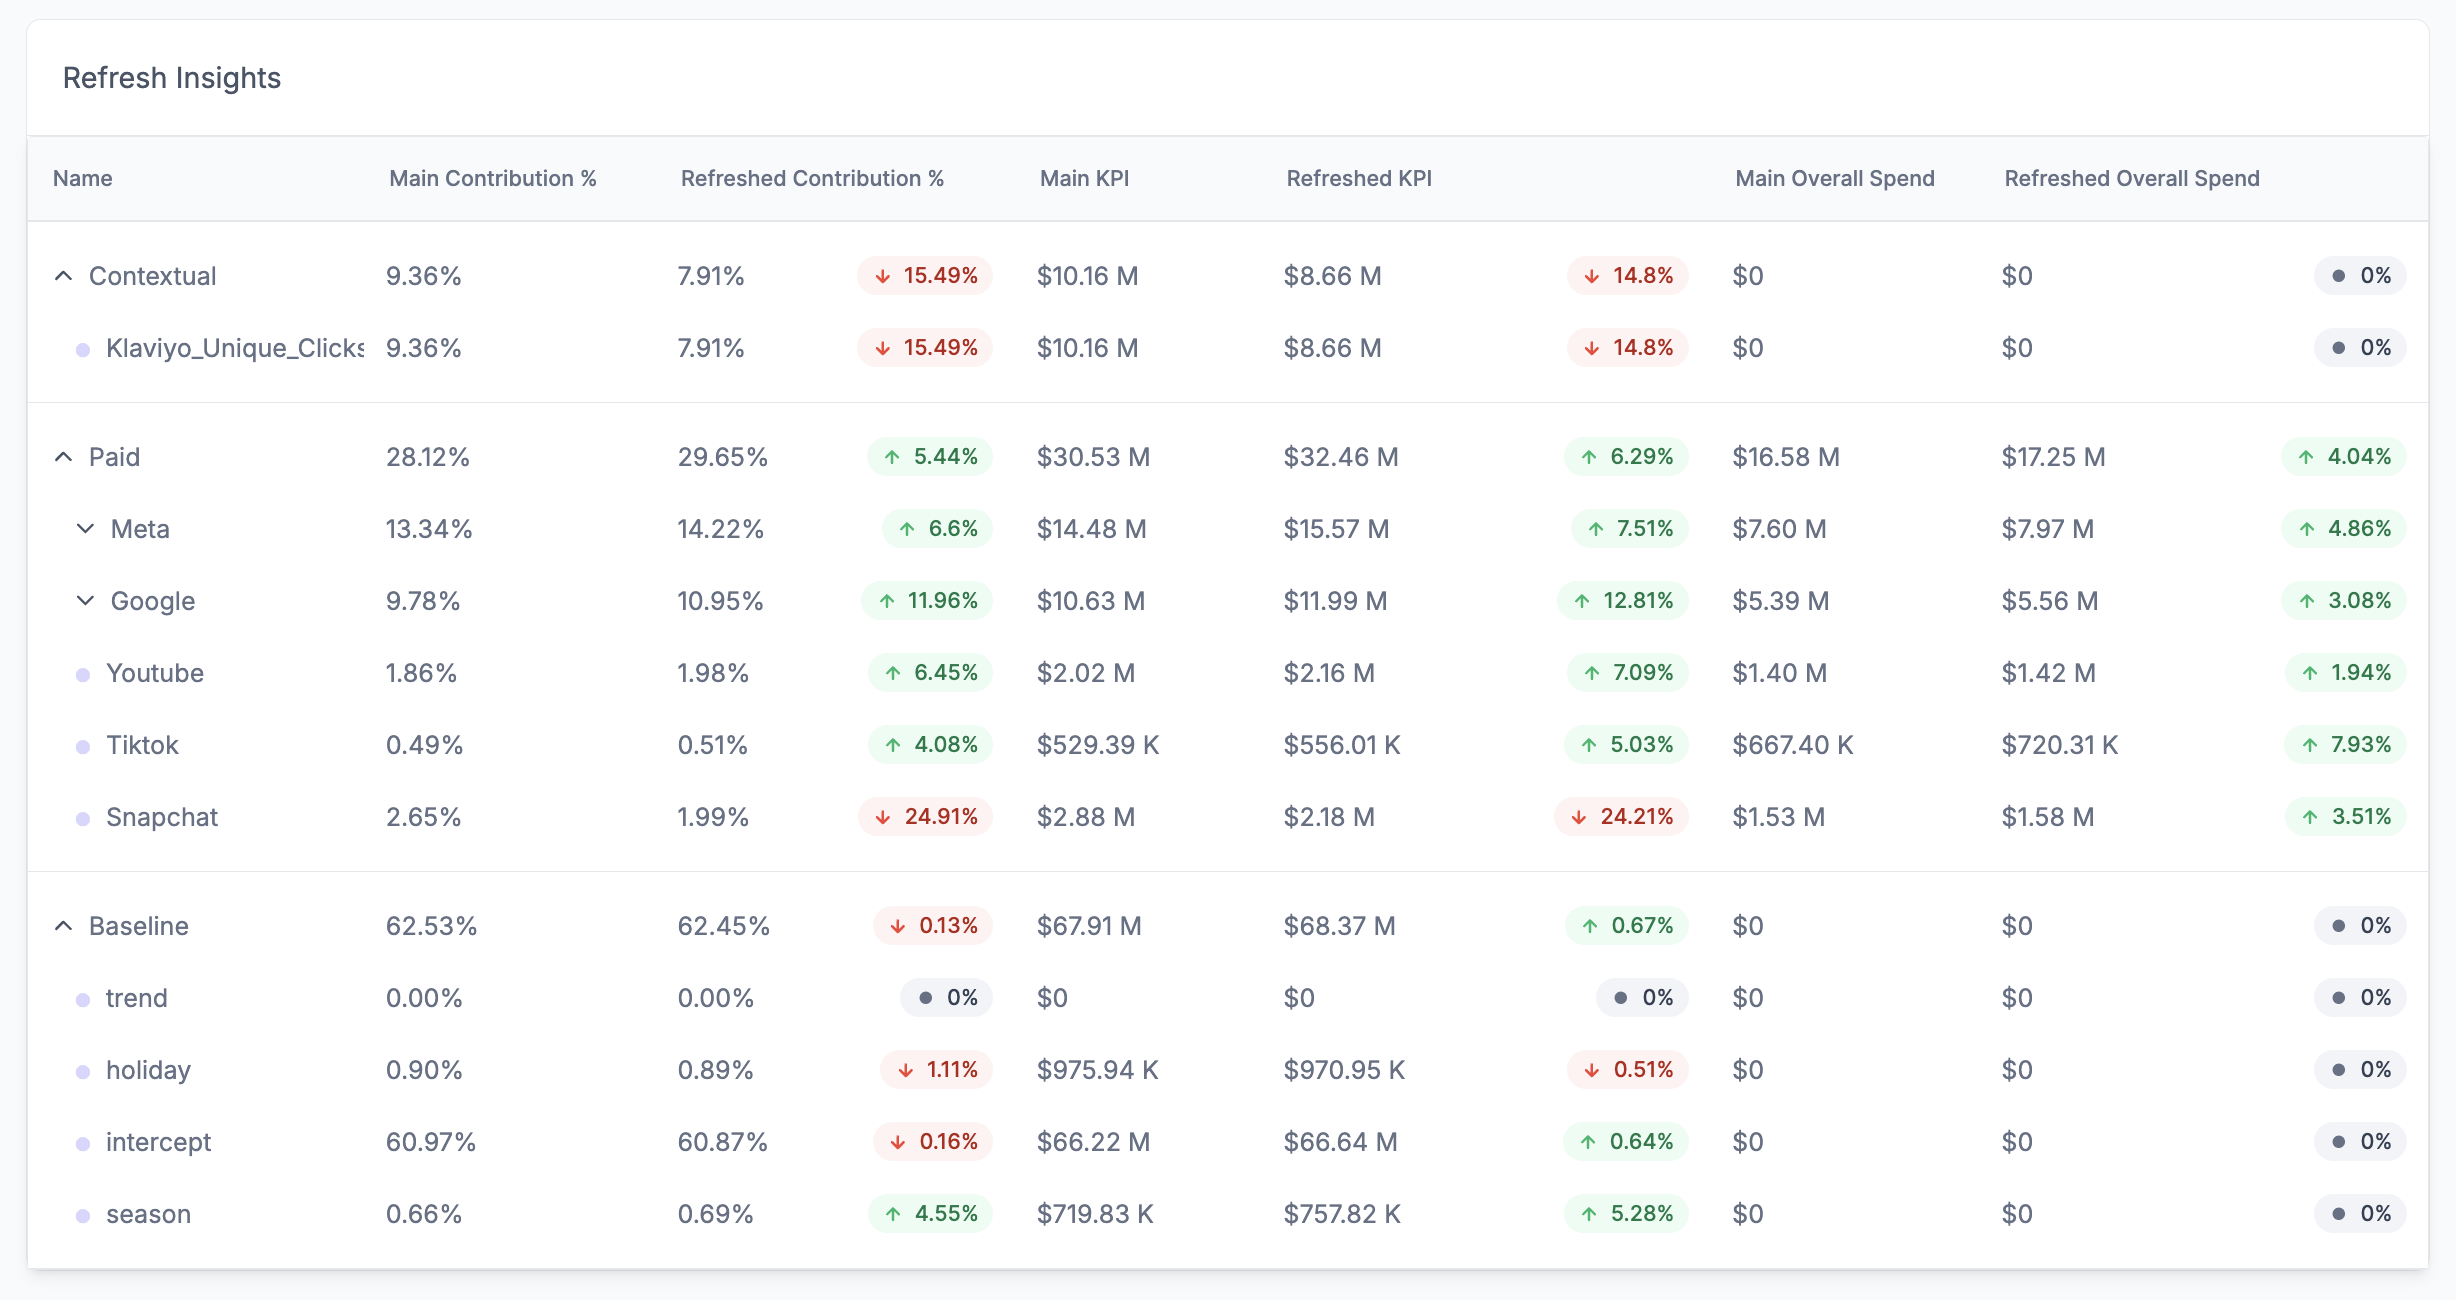Click Google's 12.81% KPI increase badge
2456x1300 pixels.
[x=1623, y=601]
